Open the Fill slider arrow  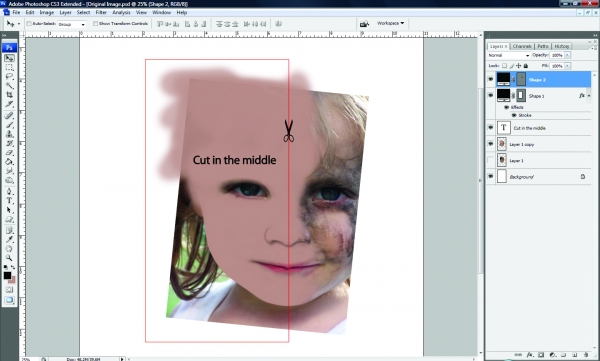(567, 66)
